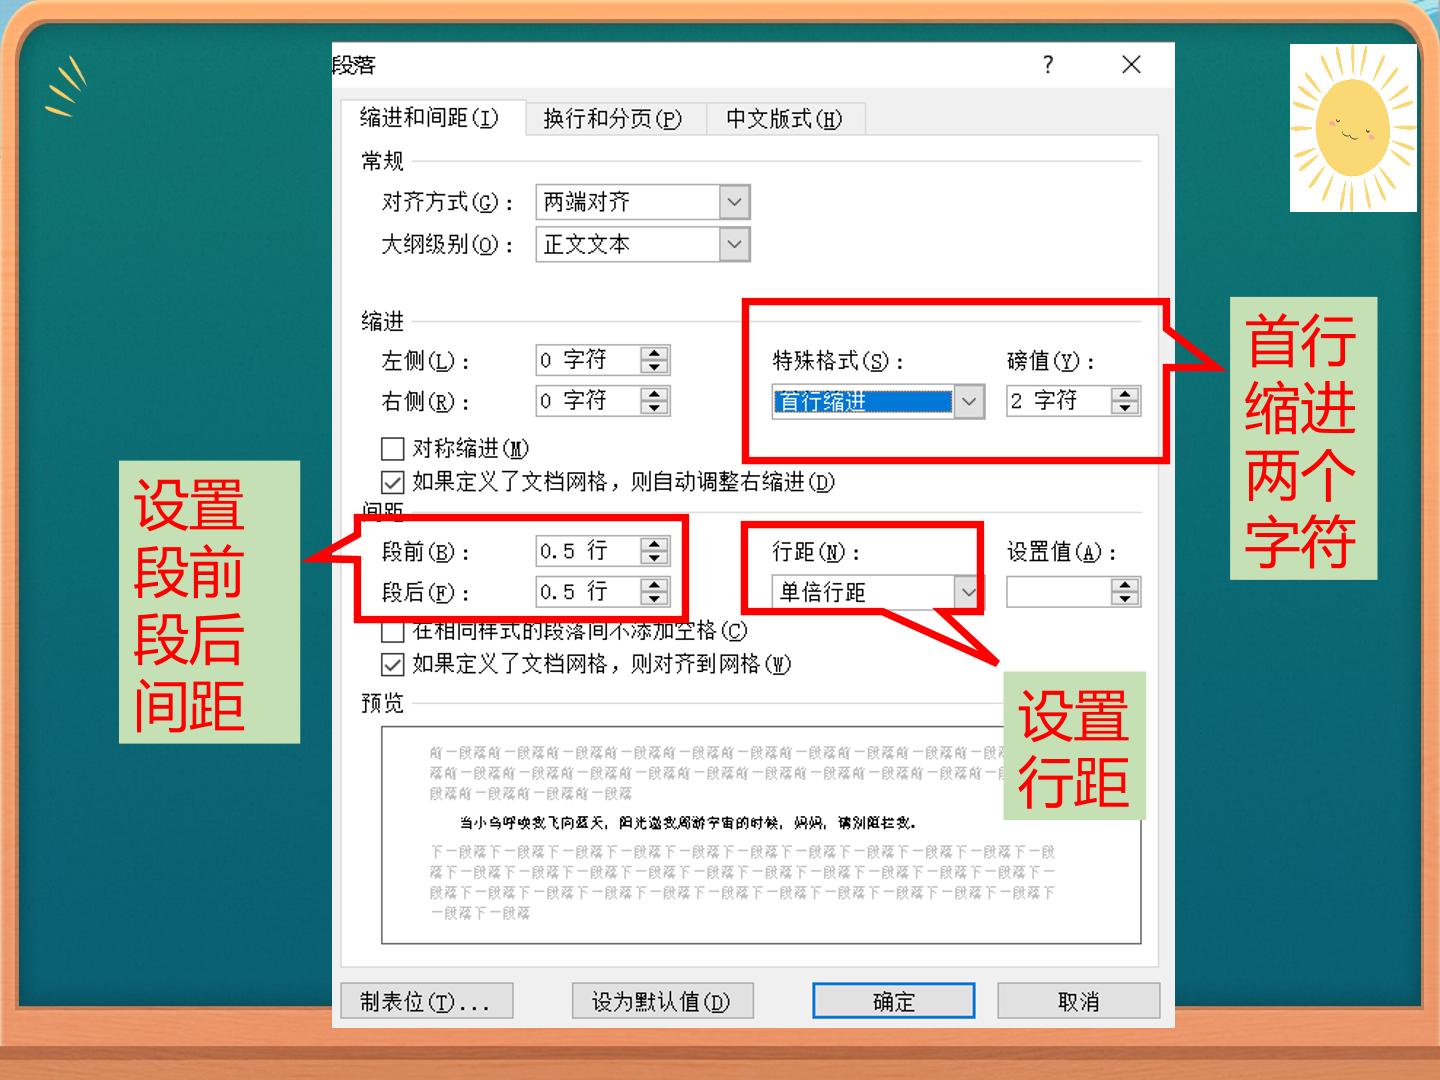Screen dimensions: 1440x1080
Task: Open 特殊格式 dropdown arrow
Action: pyautogui.click(x=968, y=402)
